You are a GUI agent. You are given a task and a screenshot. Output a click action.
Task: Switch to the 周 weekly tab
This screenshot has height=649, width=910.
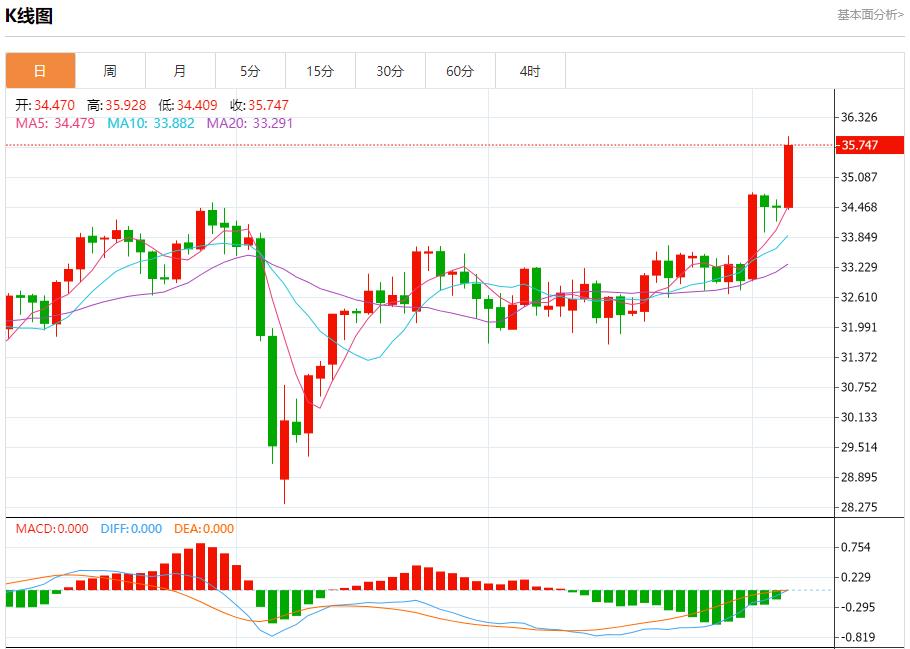(x=110, y=71)
